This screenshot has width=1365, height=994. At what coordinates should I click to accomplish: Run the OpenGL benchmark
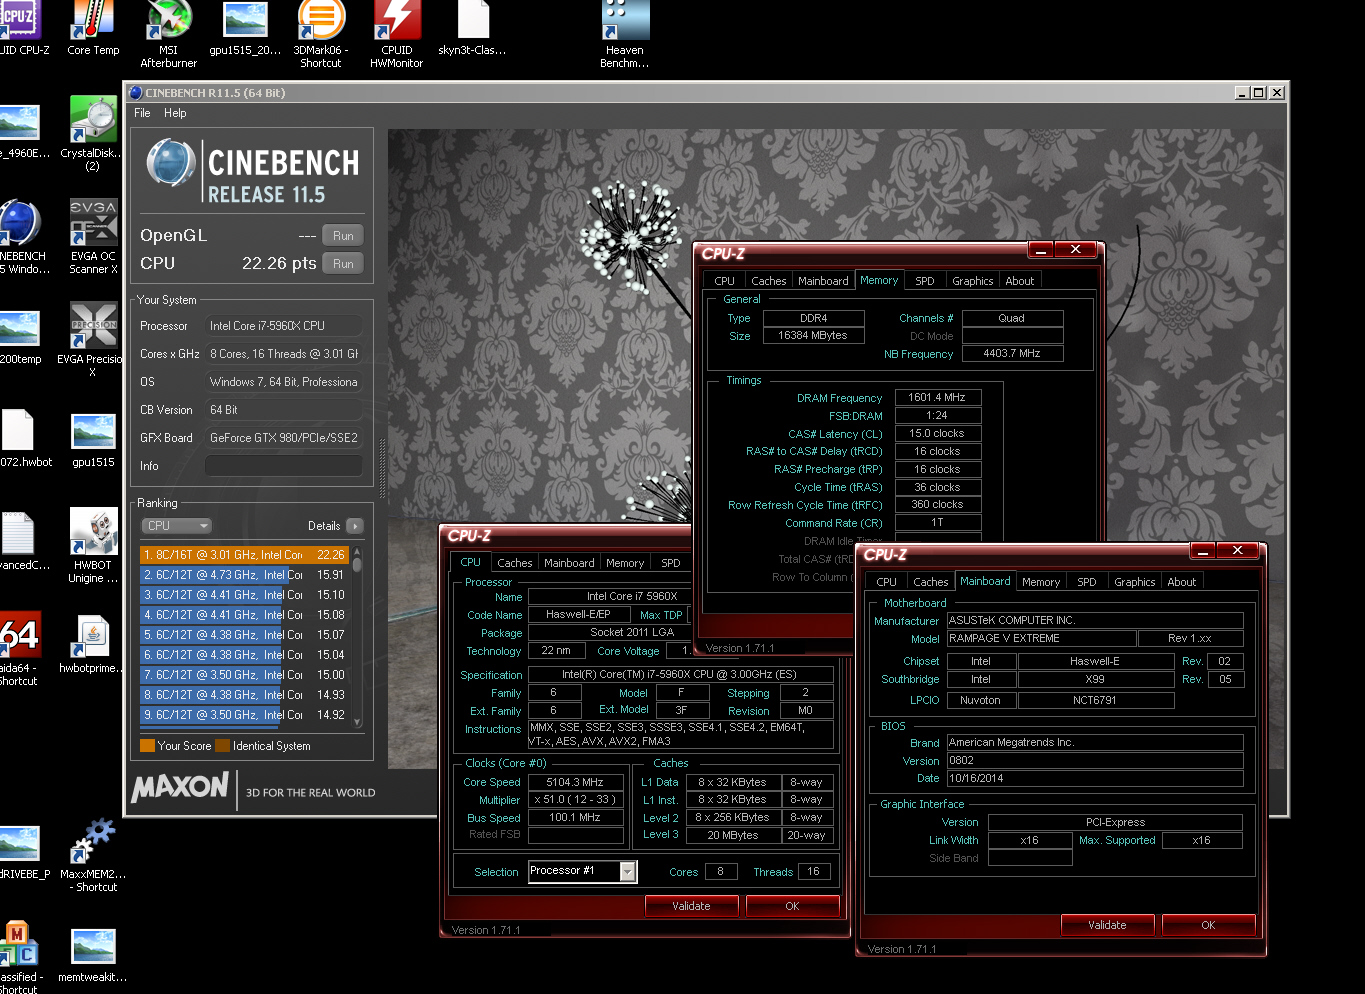(343, 236)
